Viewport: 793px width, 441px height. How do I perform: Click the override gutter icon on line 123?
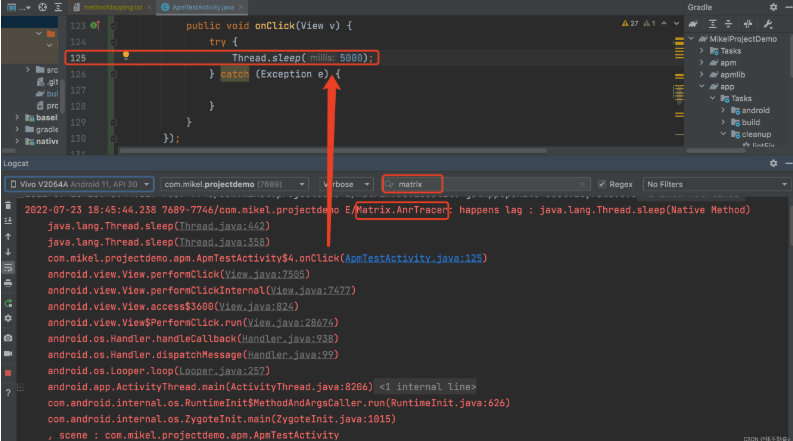click(x=95, y=25)
